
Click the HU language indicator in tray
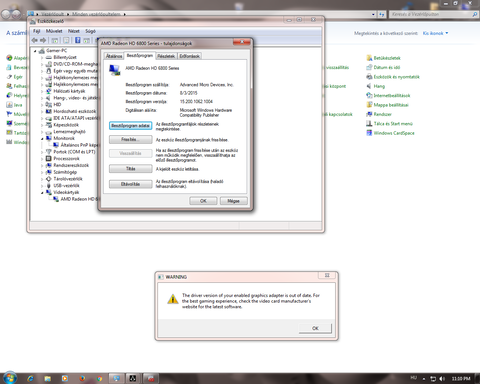(414, 378)
